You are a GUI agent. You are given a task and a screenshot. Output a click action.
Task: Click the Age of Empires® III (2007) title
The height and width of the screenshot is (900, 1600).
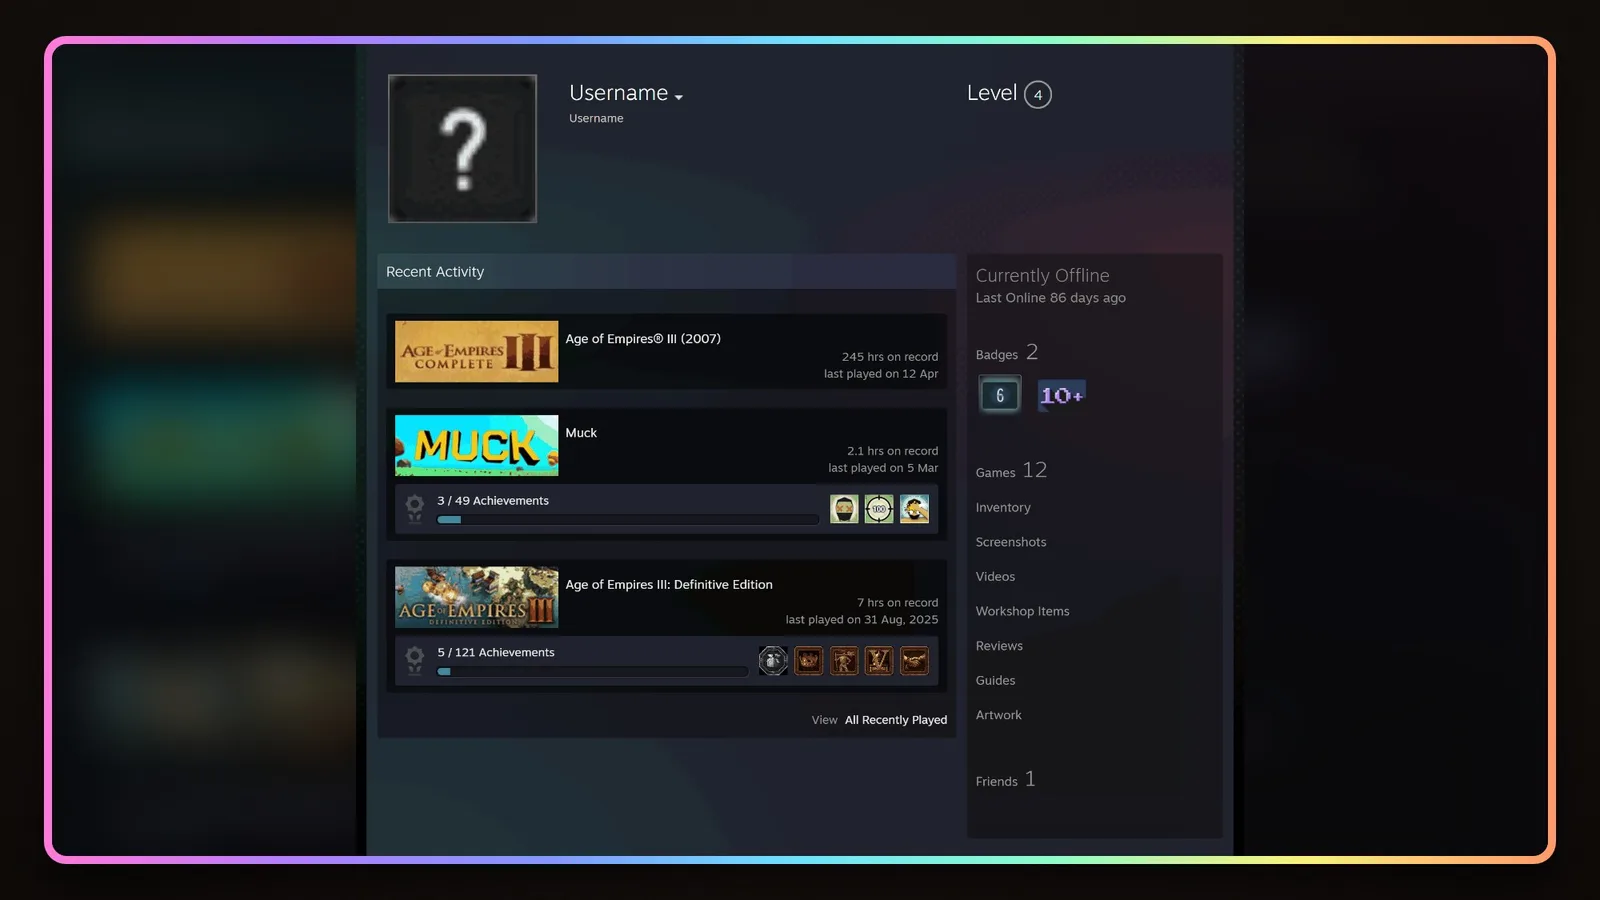[643, 339]
